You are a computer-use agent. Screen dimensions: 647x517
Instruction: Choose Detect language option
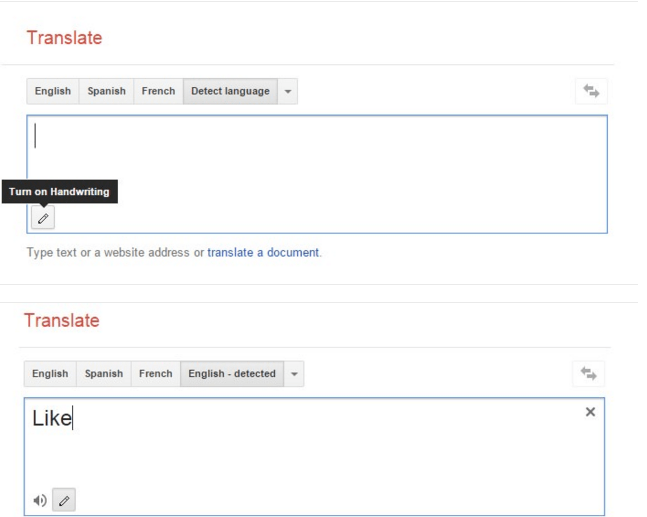click(230, 91)
